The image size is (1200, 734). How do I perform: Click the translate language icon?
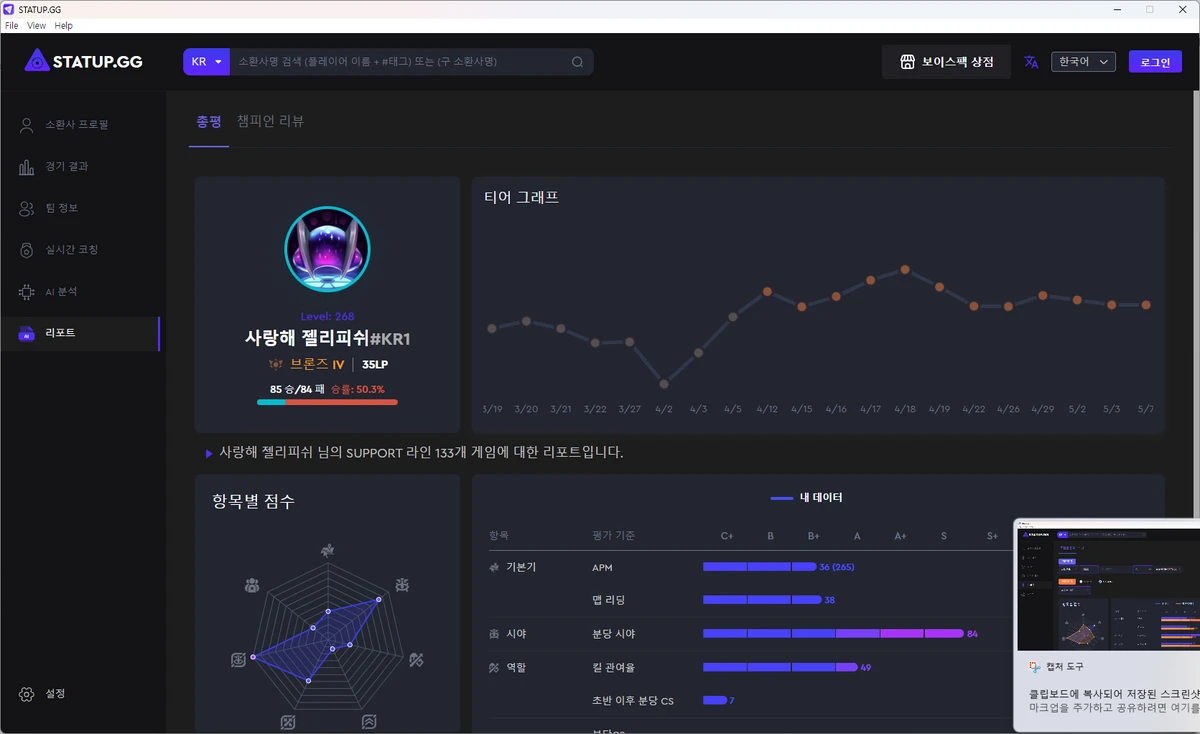(x=1031, y=62)
